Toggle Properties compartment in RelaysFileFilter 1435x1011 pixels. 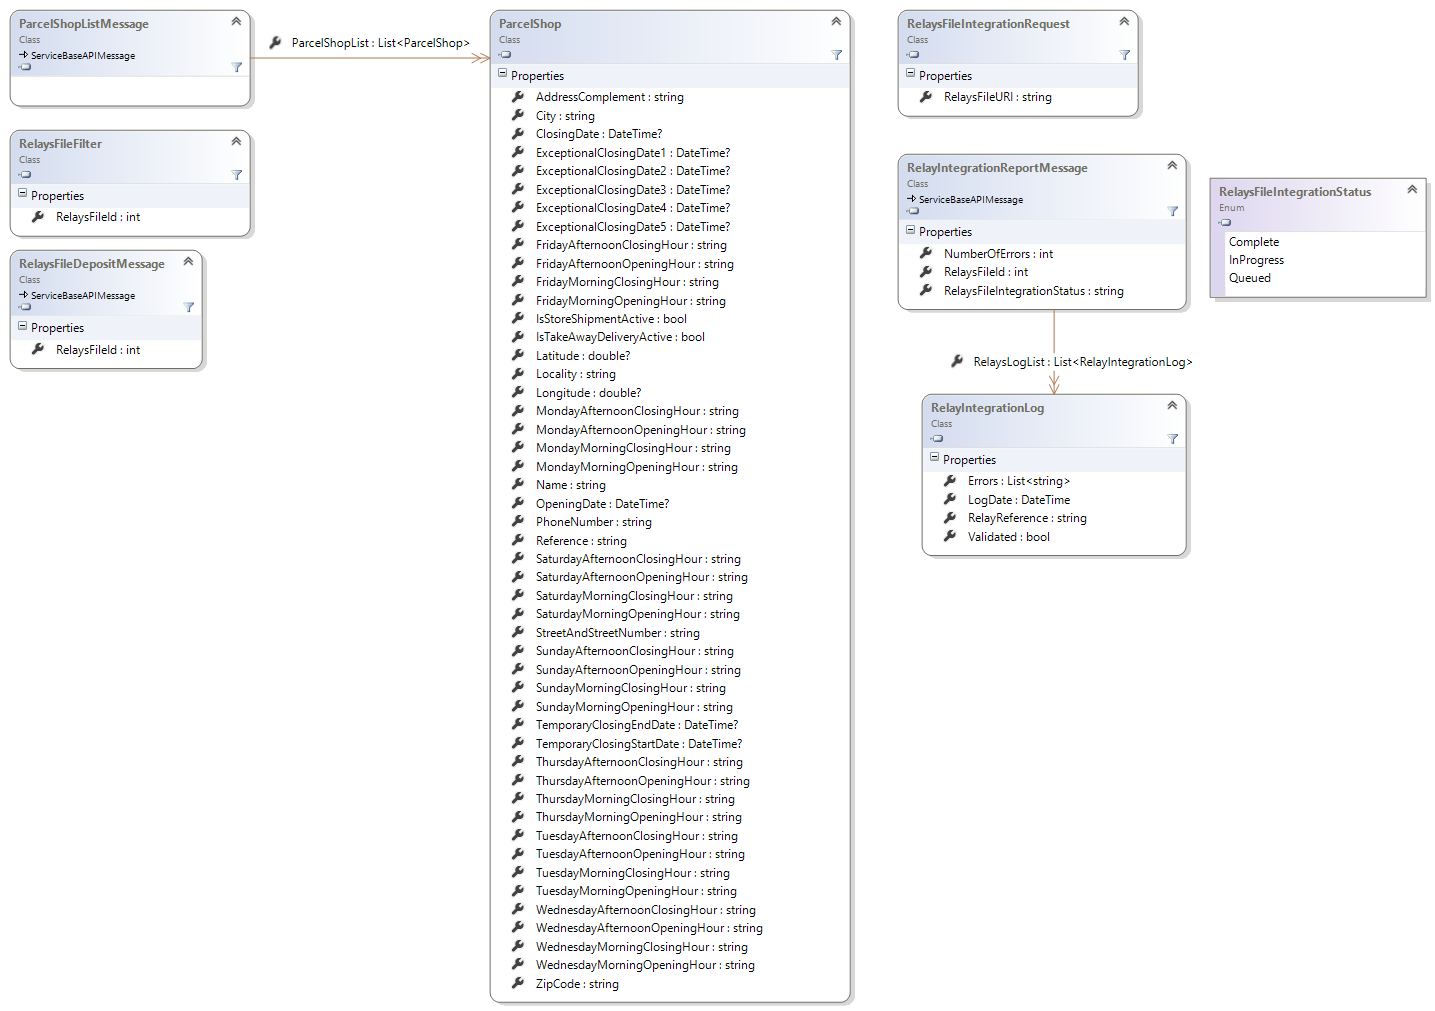coord(22,195)
